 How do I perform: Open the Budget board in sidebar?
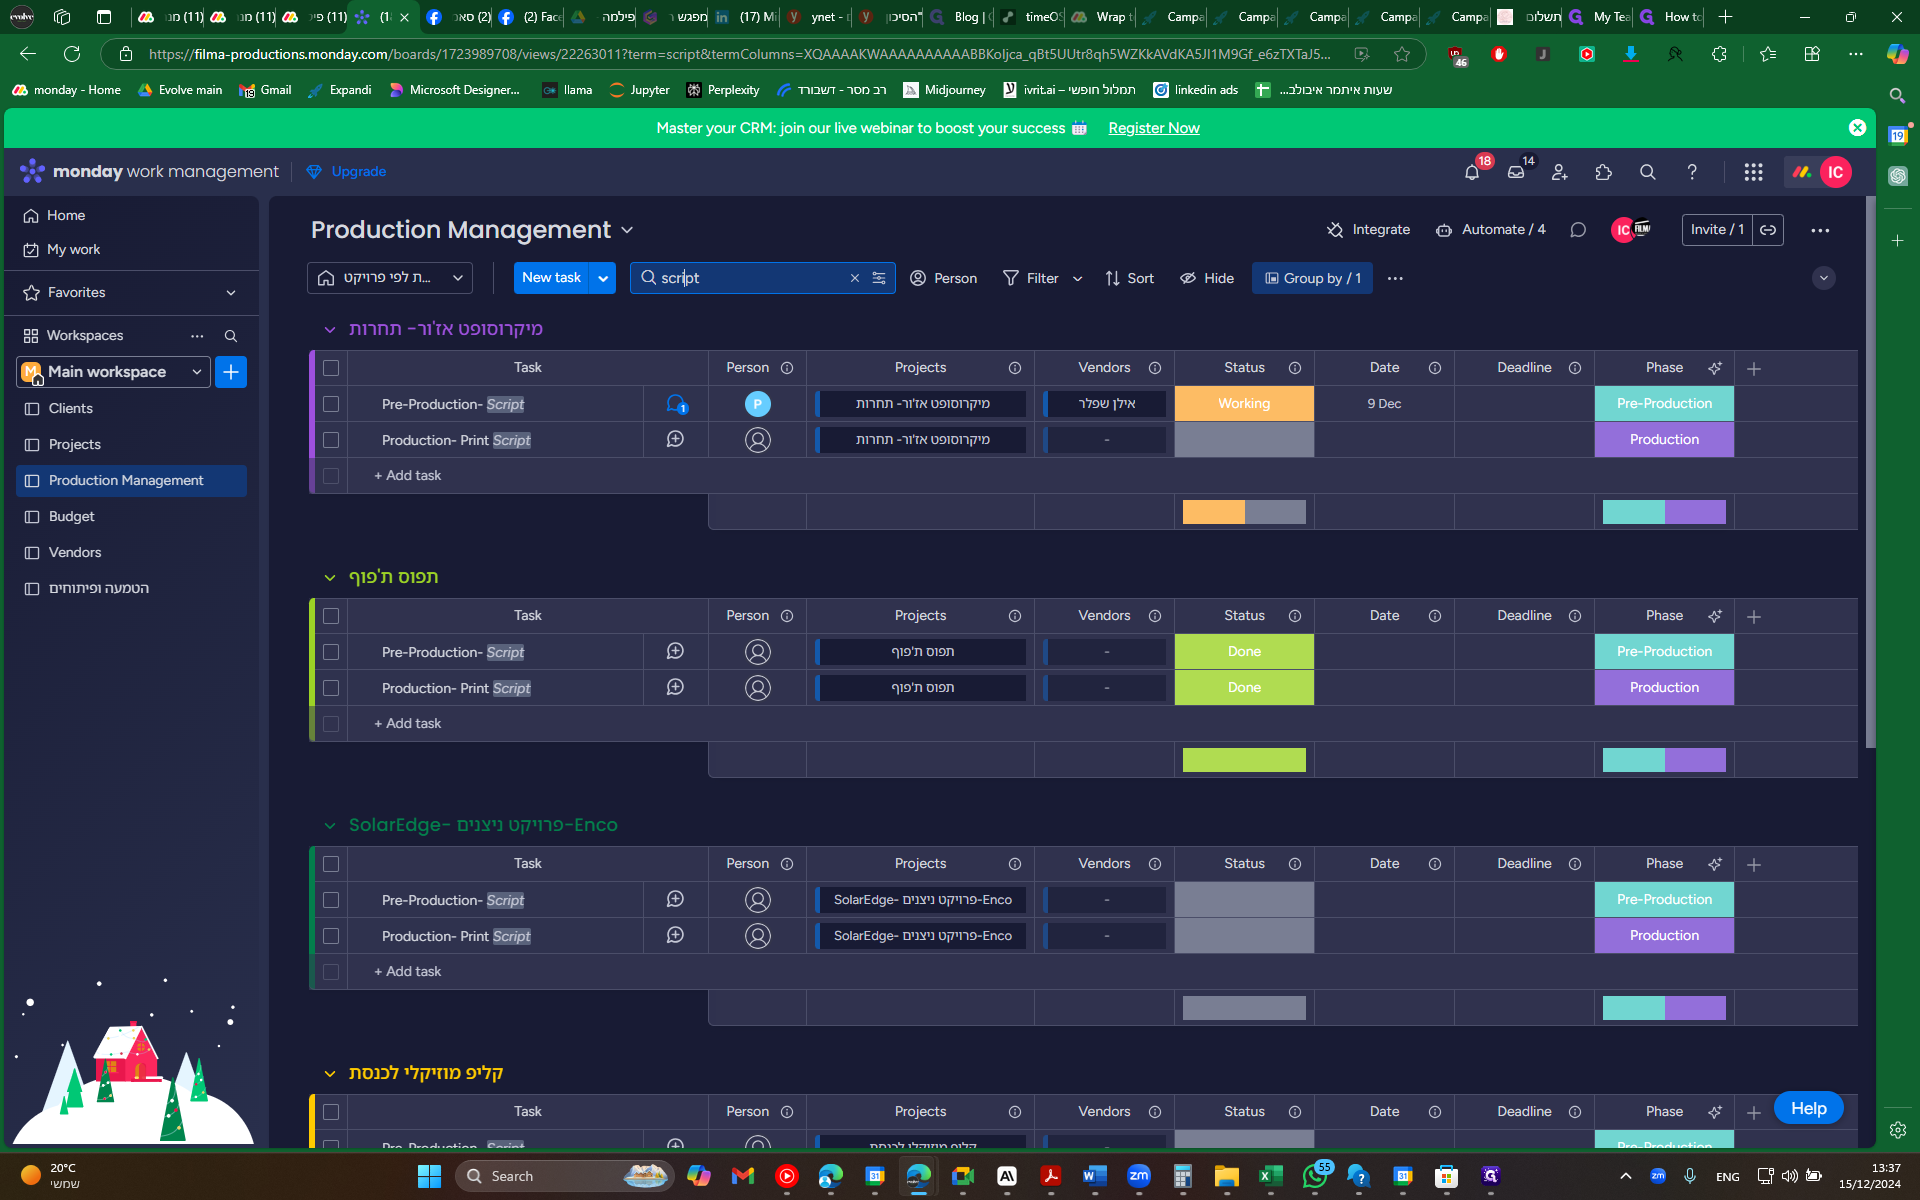(71, 516)
